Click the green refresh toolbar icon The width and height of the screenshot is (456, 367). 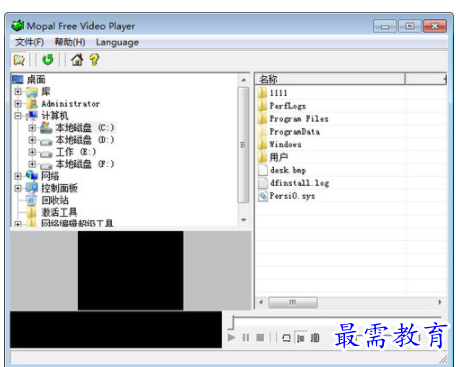(48, 60)
